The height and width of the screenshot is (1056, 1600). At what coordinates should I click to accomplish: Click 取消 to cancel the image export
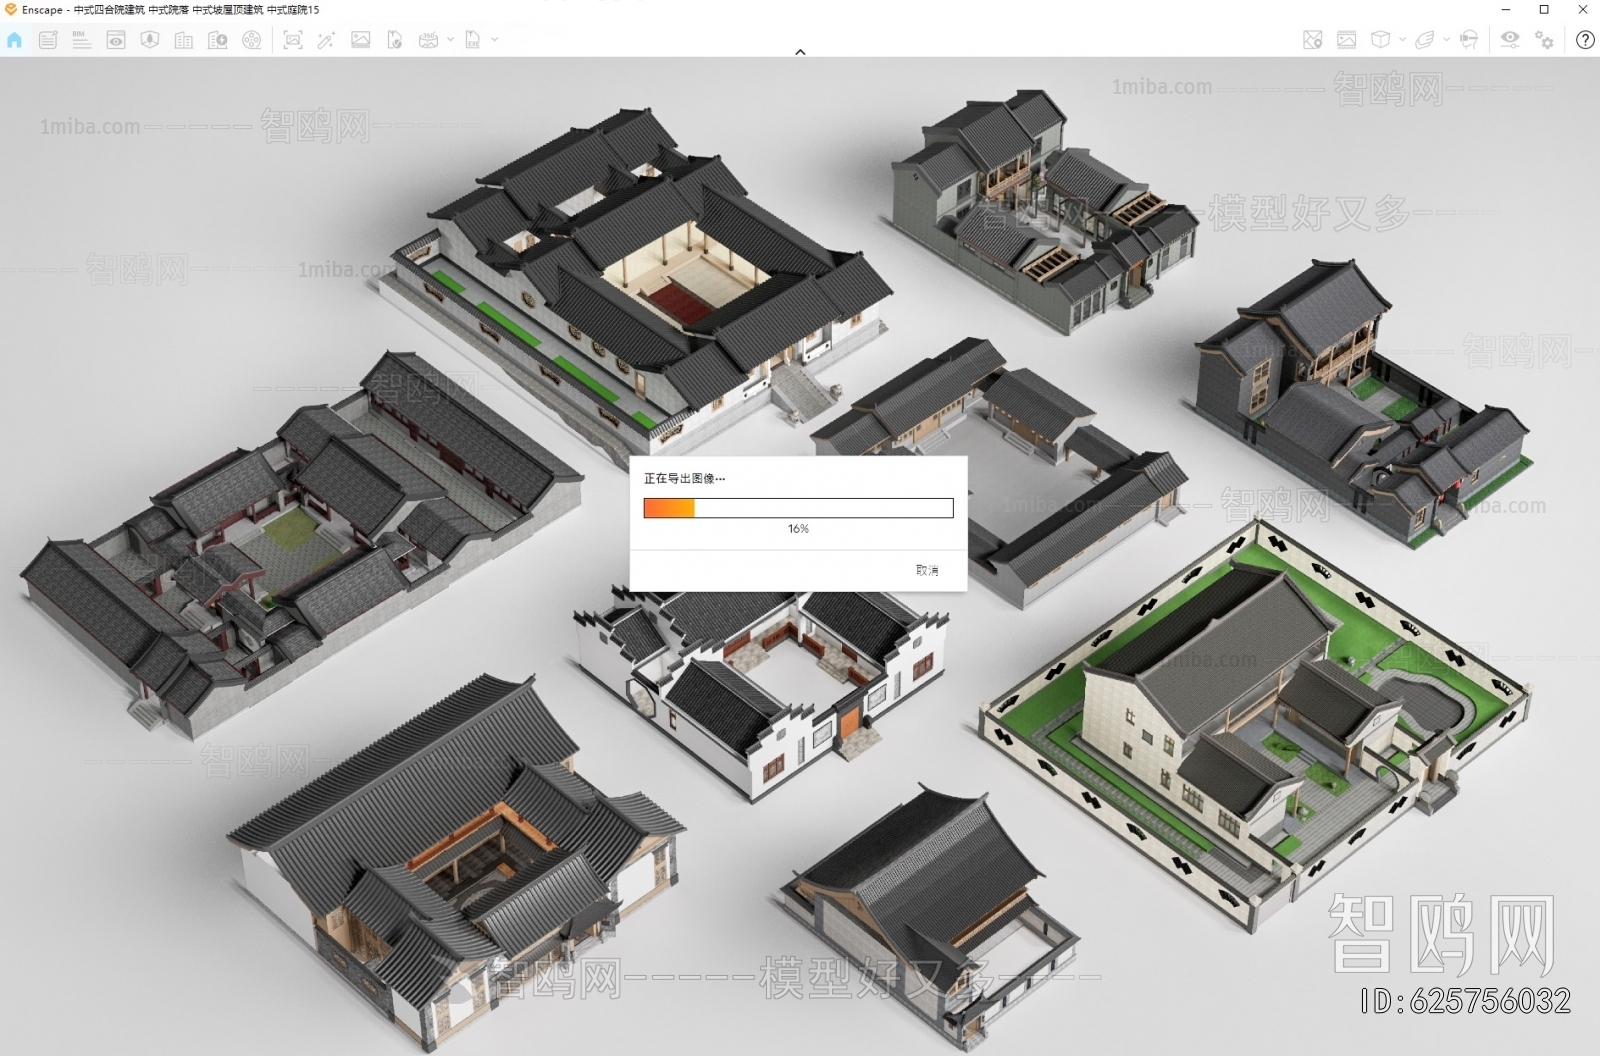[927, 570]
